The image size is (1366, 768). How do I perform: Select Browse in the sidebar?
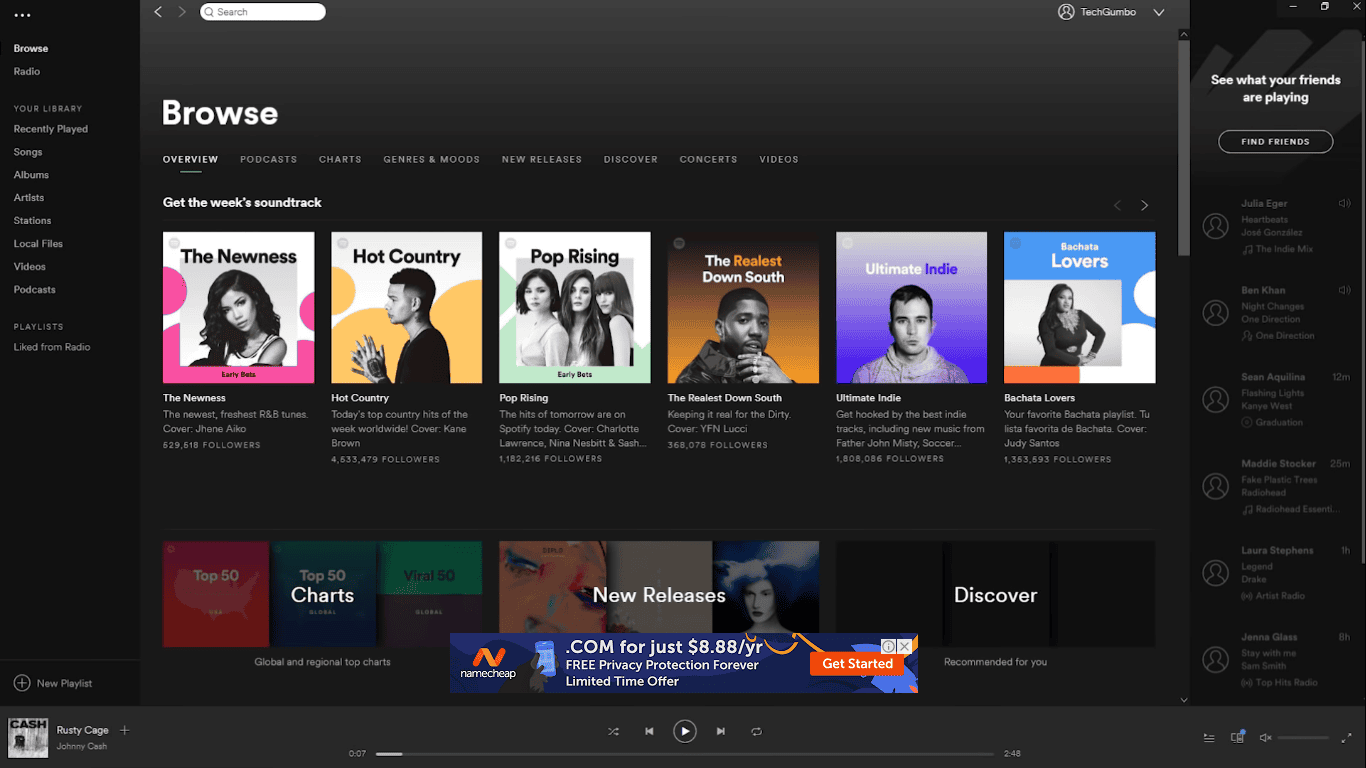(x=31, y=48)
